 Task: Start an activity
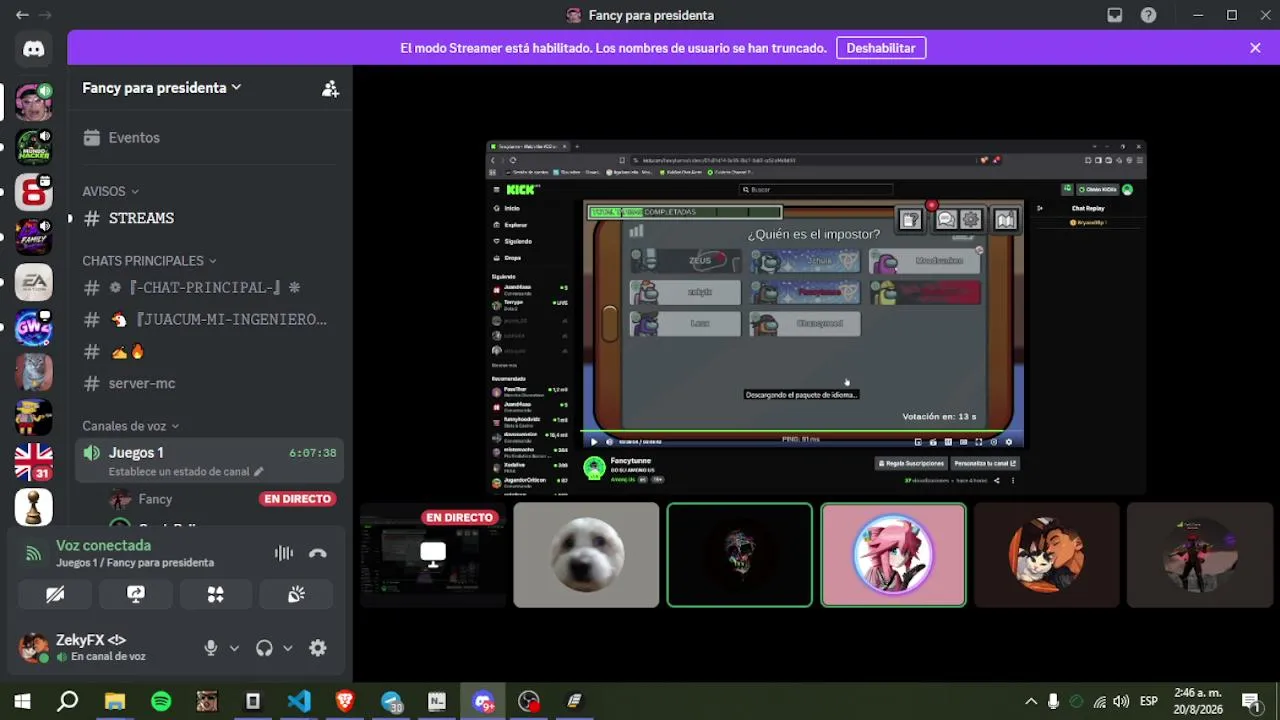point(215,594)
